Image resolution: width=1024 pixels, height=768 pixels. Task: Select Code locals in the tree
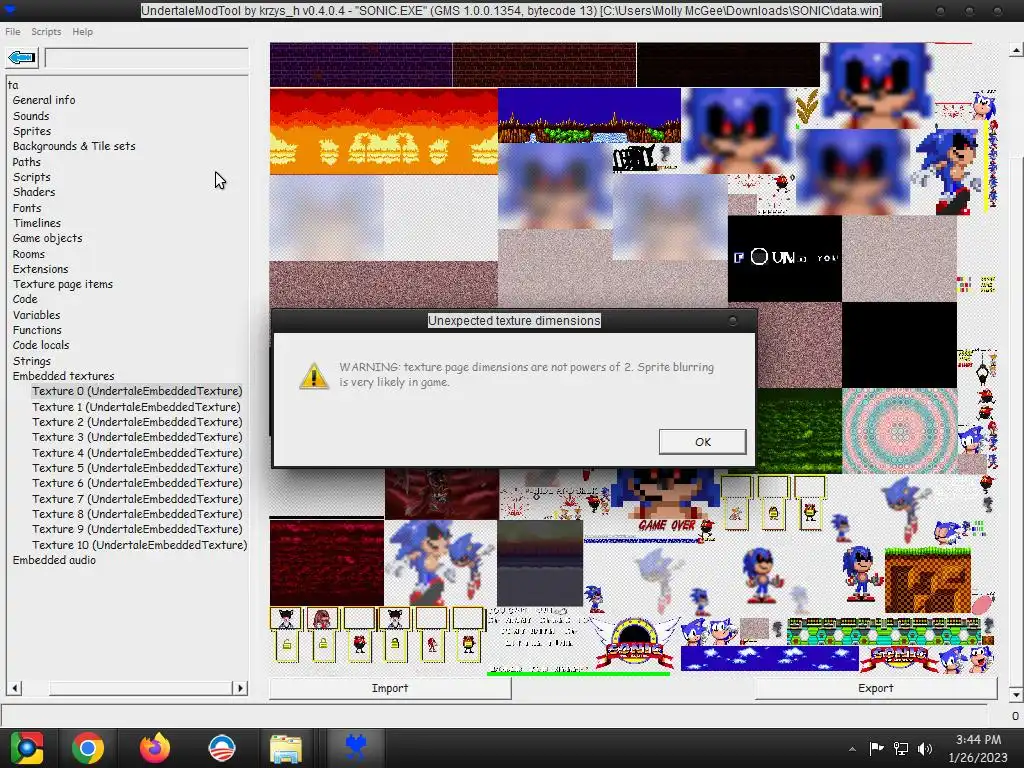click(40, 345)
